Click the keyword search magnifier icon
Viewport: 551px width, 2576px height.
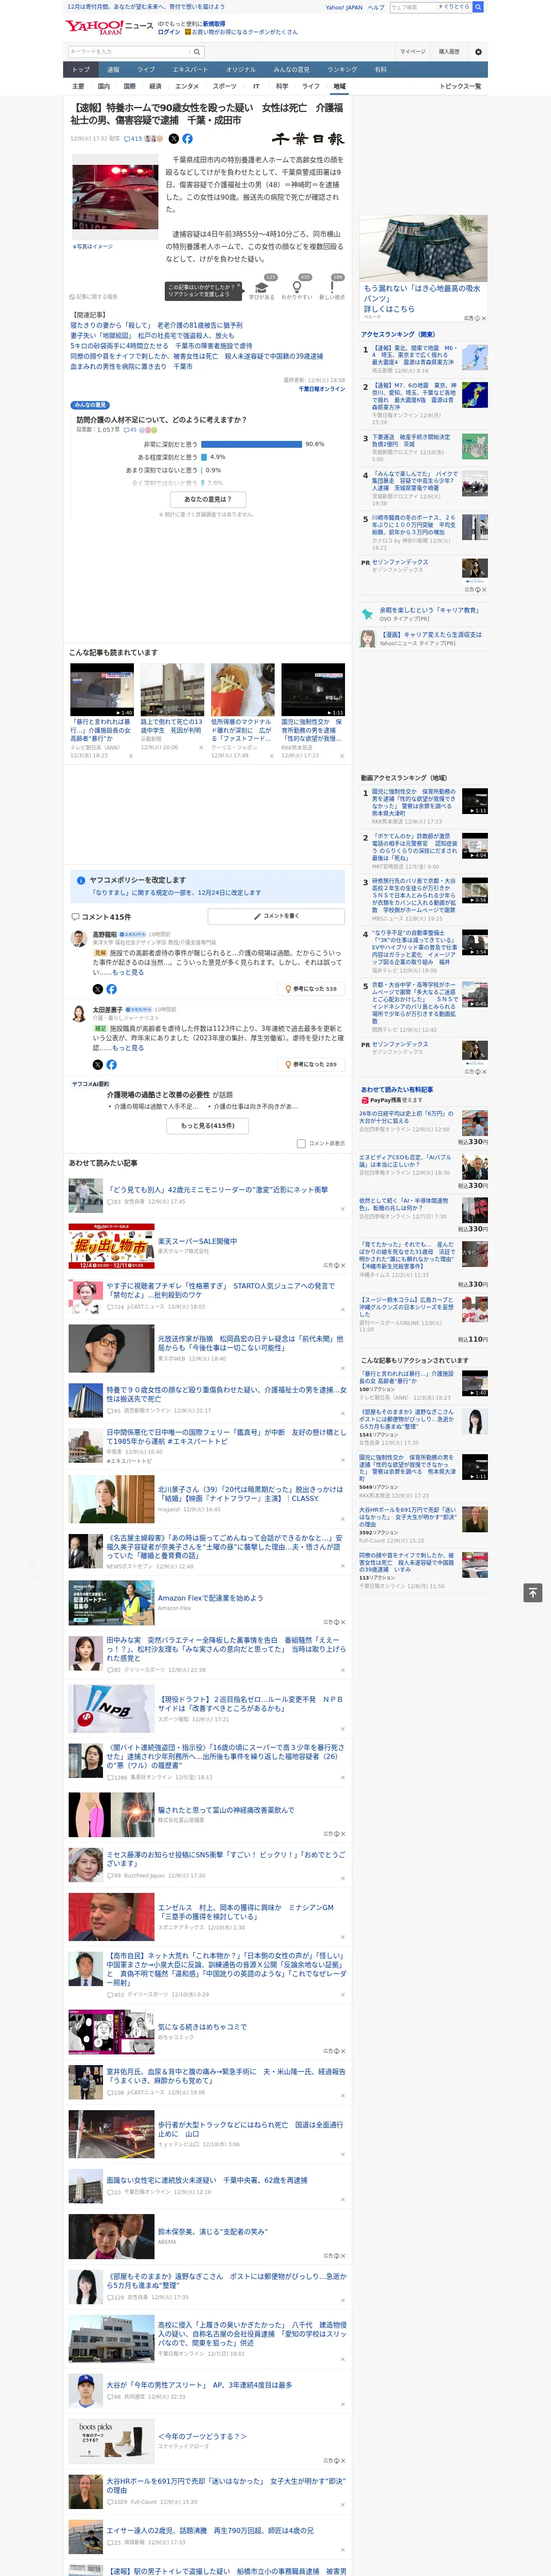197,51
